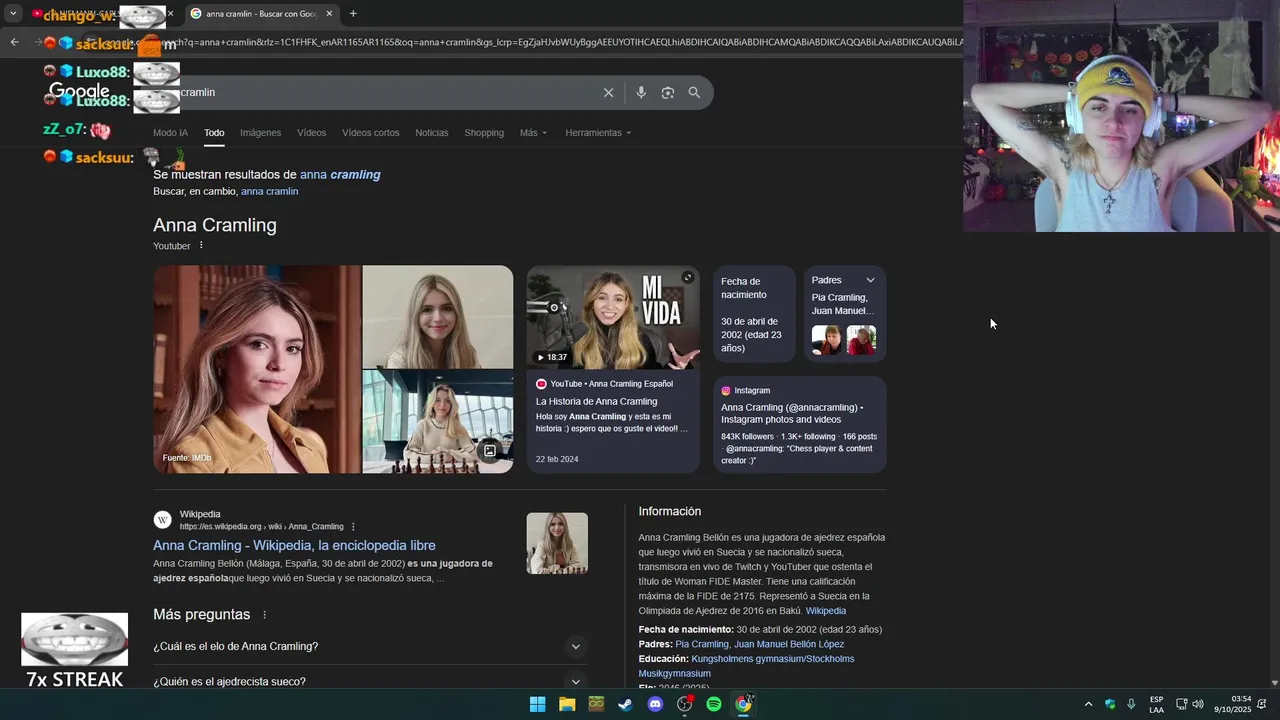Open Google Lens image search
Viewport: 1280px width, 720px height.
[x=668, y=93]
